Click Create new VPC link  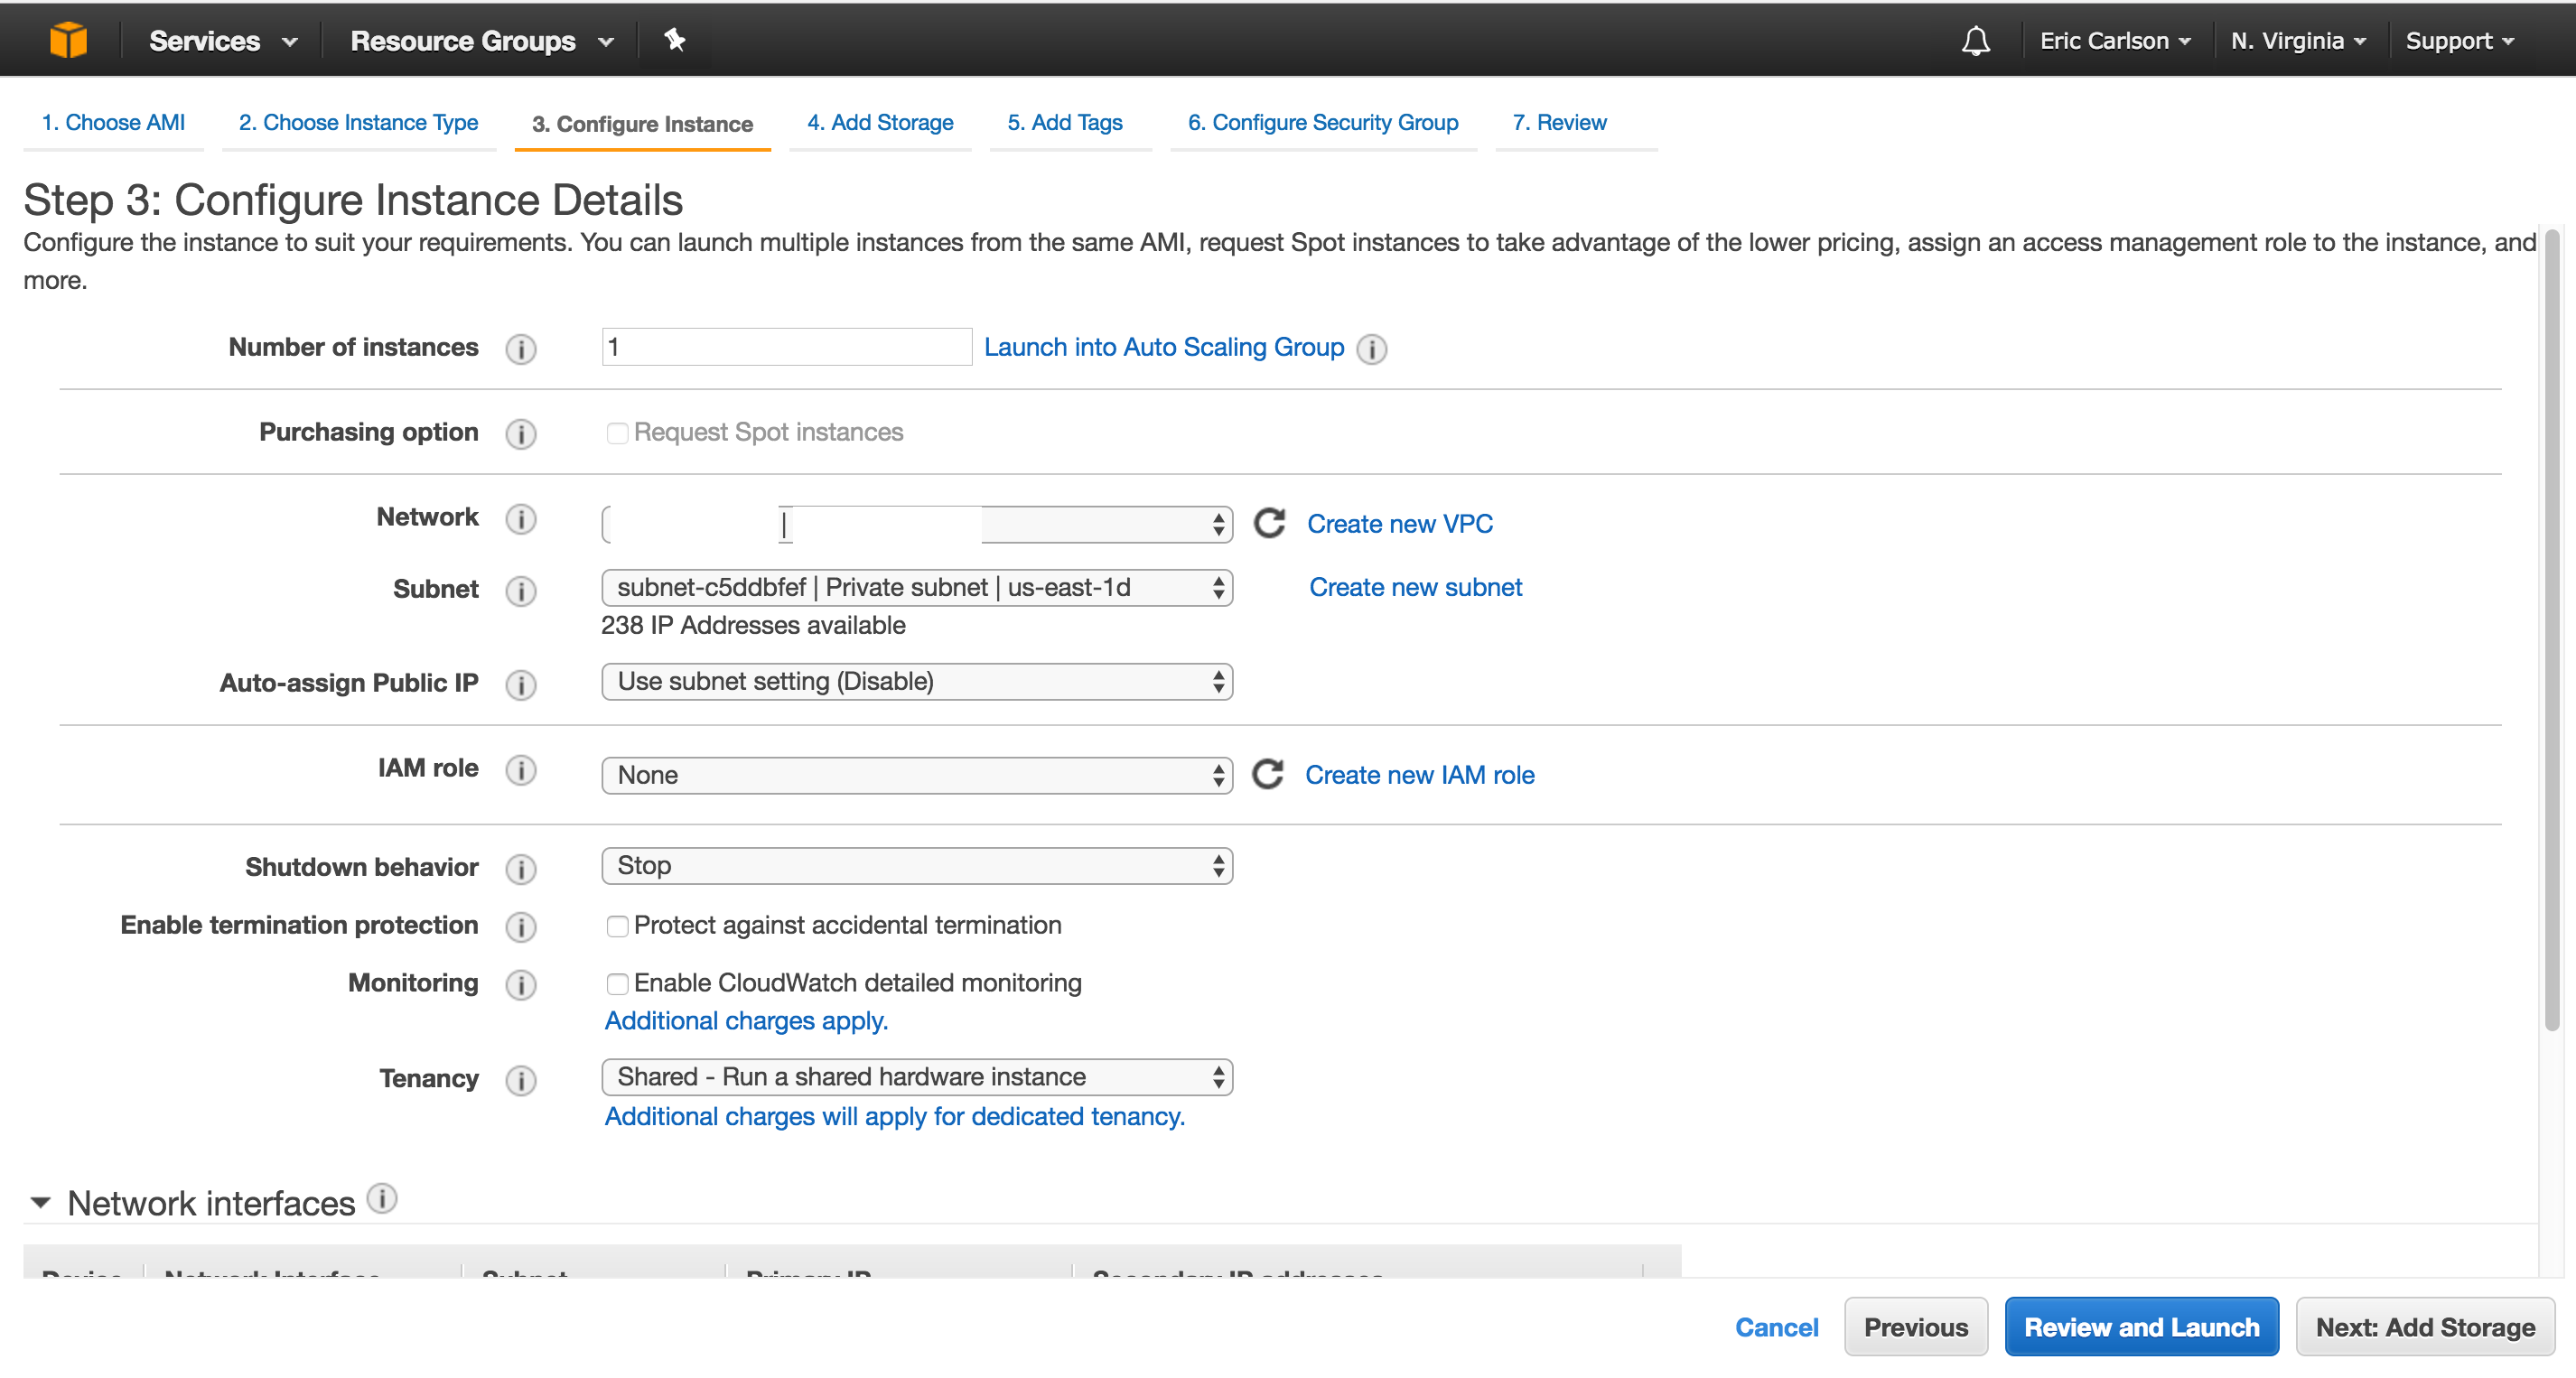pos(1399,523)
